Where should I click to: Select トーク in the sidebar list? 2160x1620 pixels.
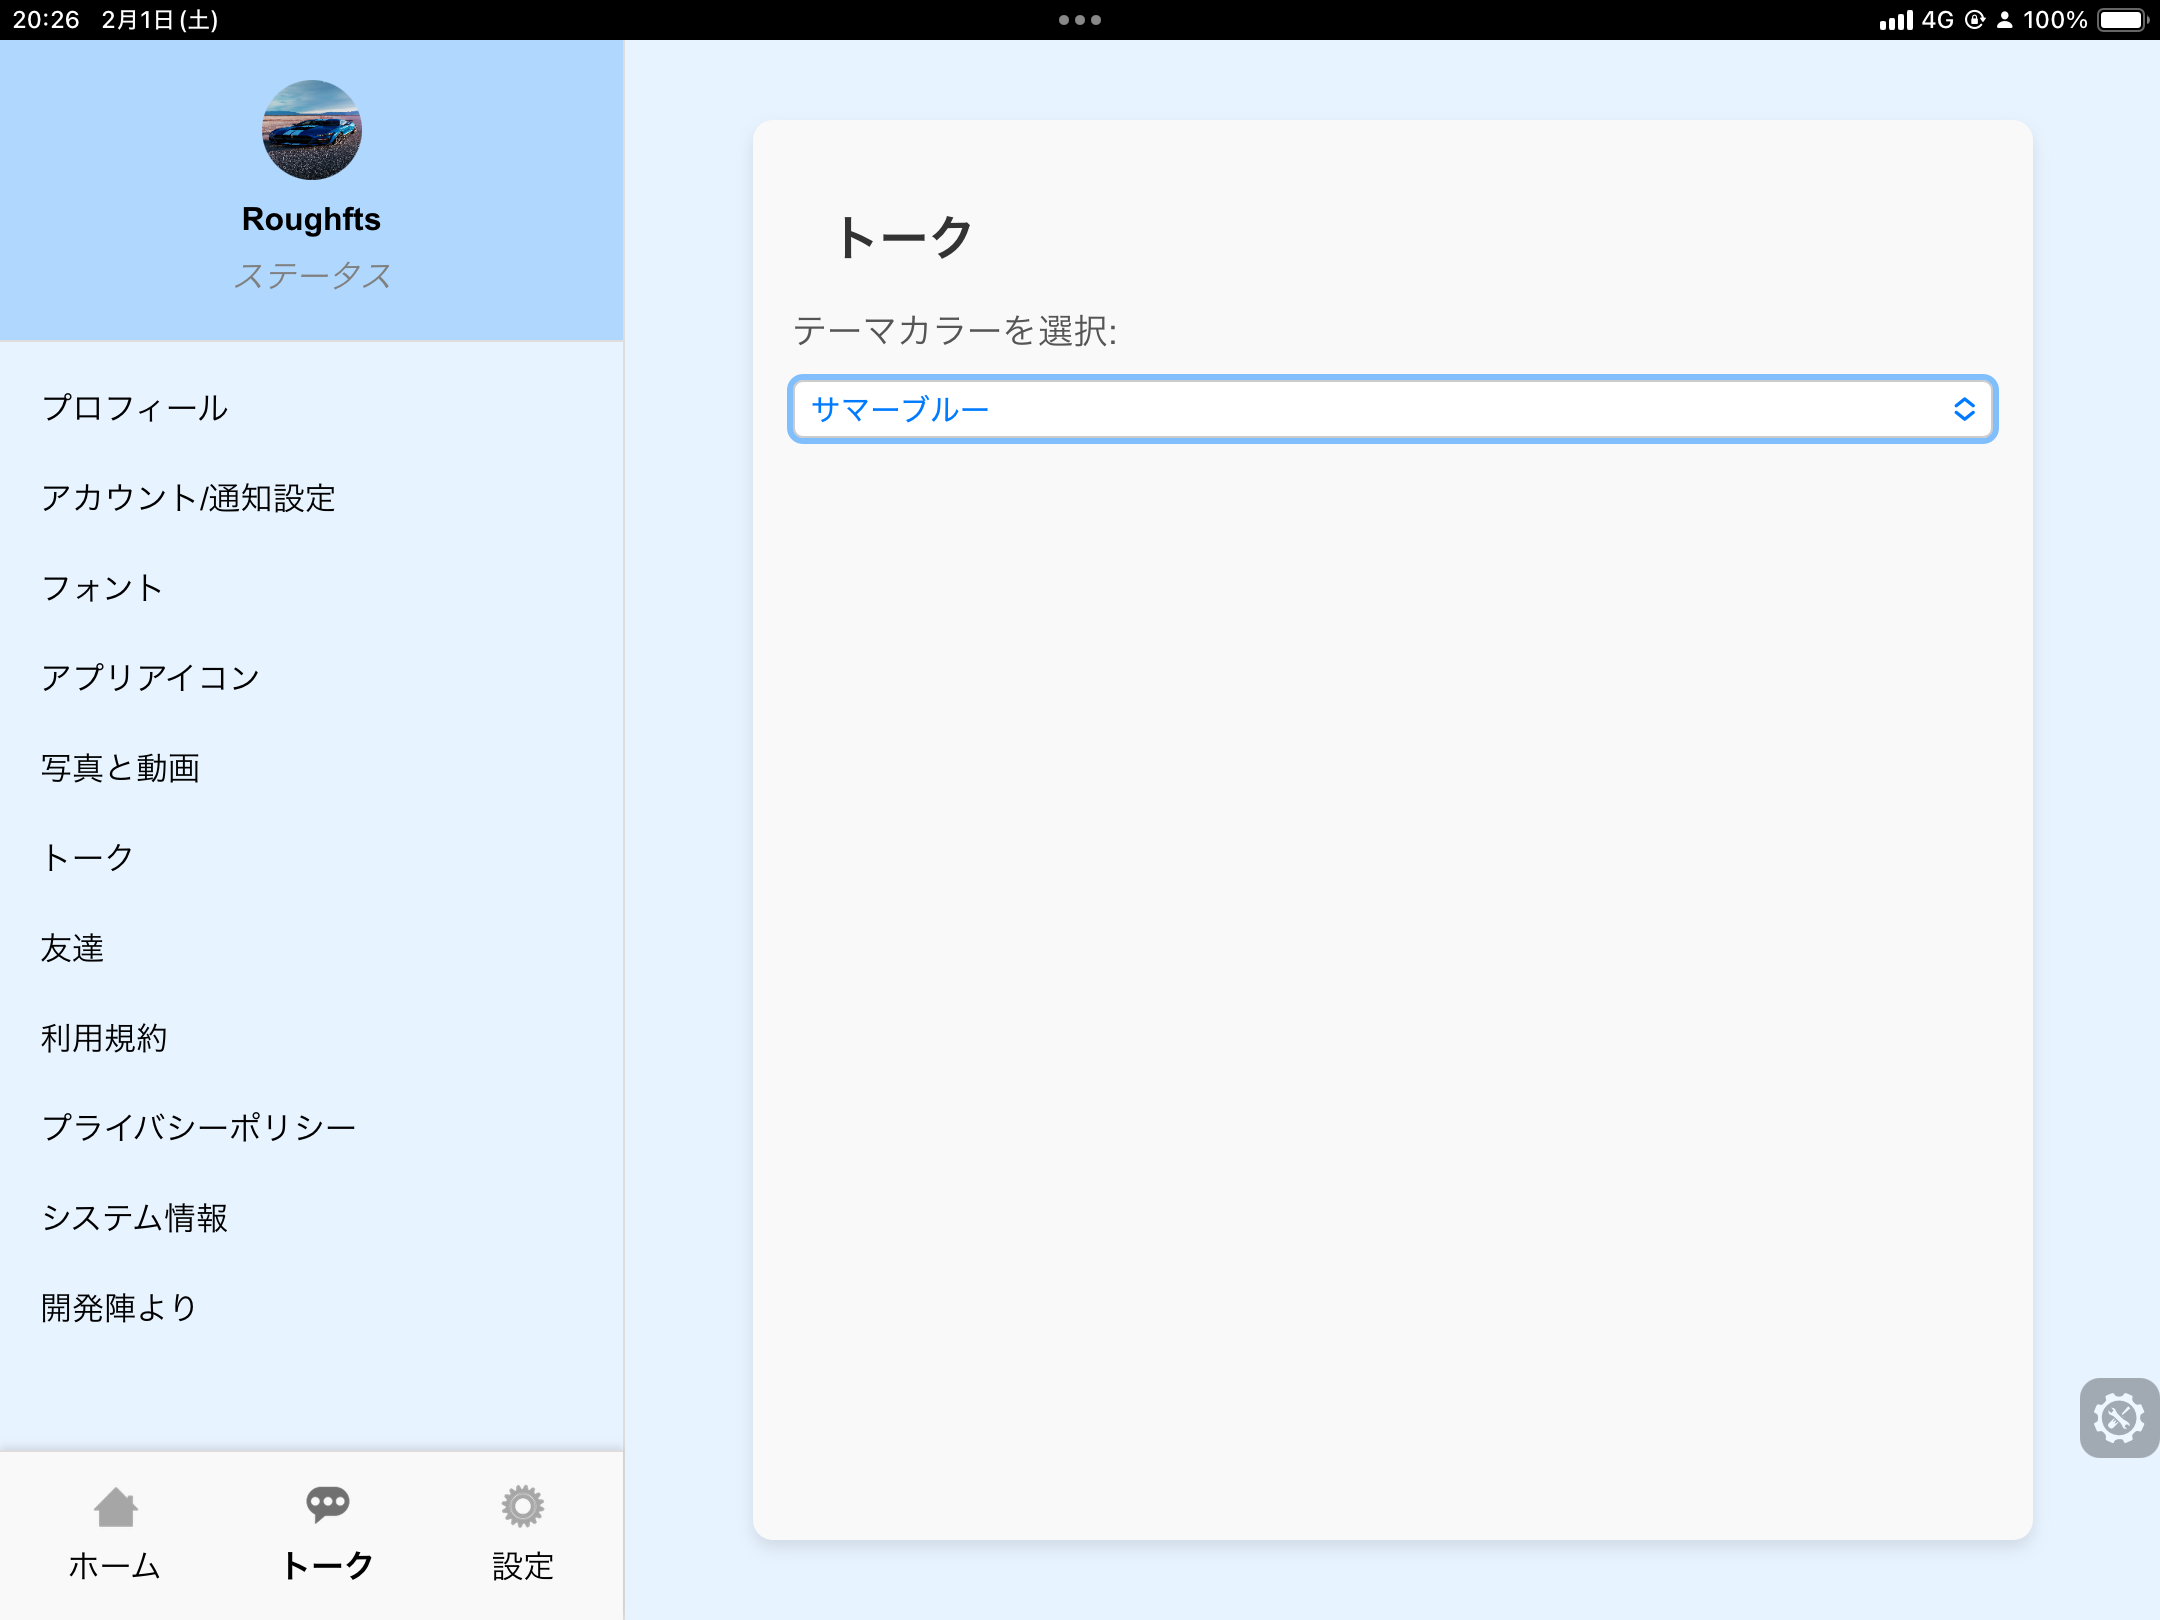click(88, 858)
